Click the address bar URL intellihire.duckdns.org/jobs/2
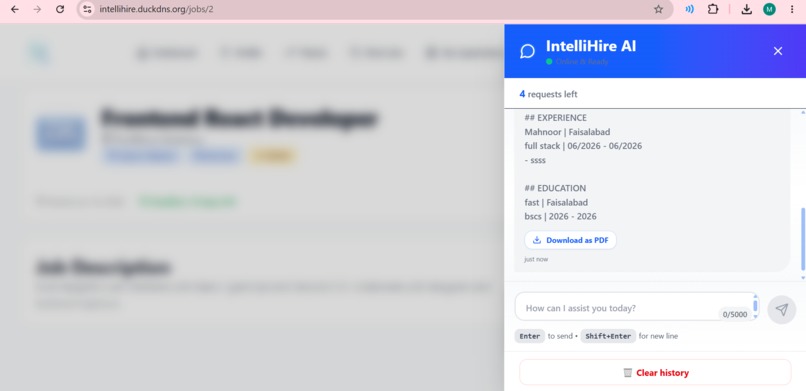Image resolution: width=806 pixels, height=391 pixels. click(x=156, y=9)
